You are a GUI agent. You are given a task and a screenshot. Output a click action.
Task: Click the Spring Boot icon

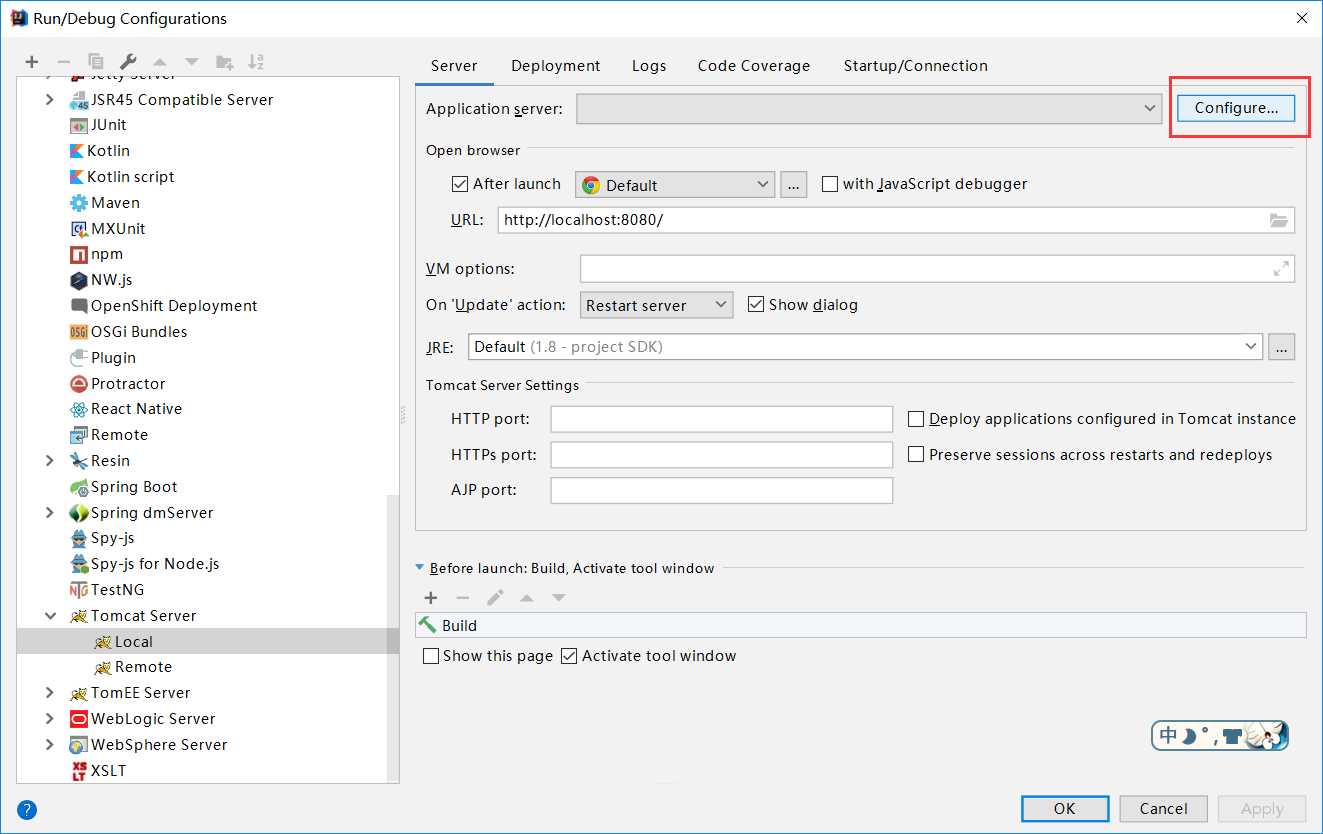click(79, 487)
